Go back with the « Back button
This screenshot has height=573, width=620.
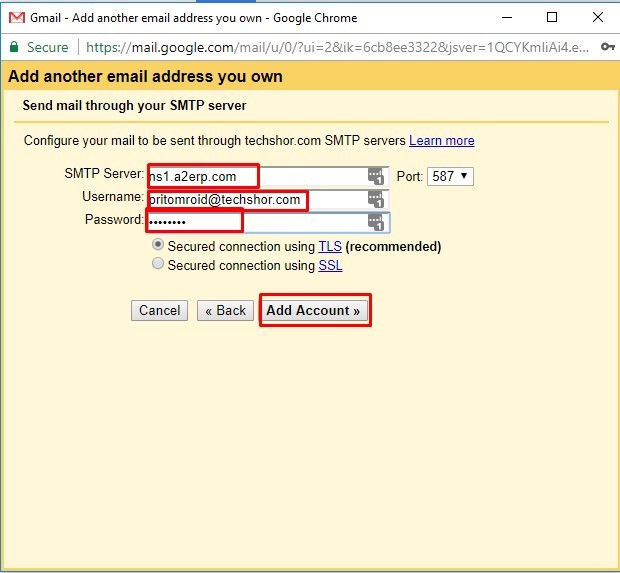tap(225, 310)
